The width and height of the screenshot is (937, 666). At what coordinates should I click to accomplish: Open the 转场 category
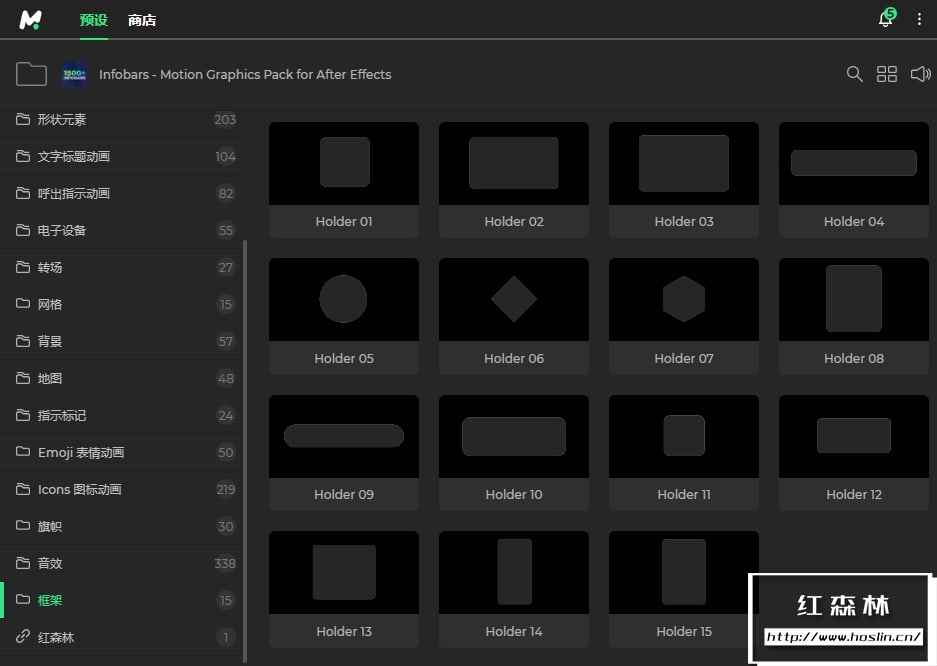121,268
